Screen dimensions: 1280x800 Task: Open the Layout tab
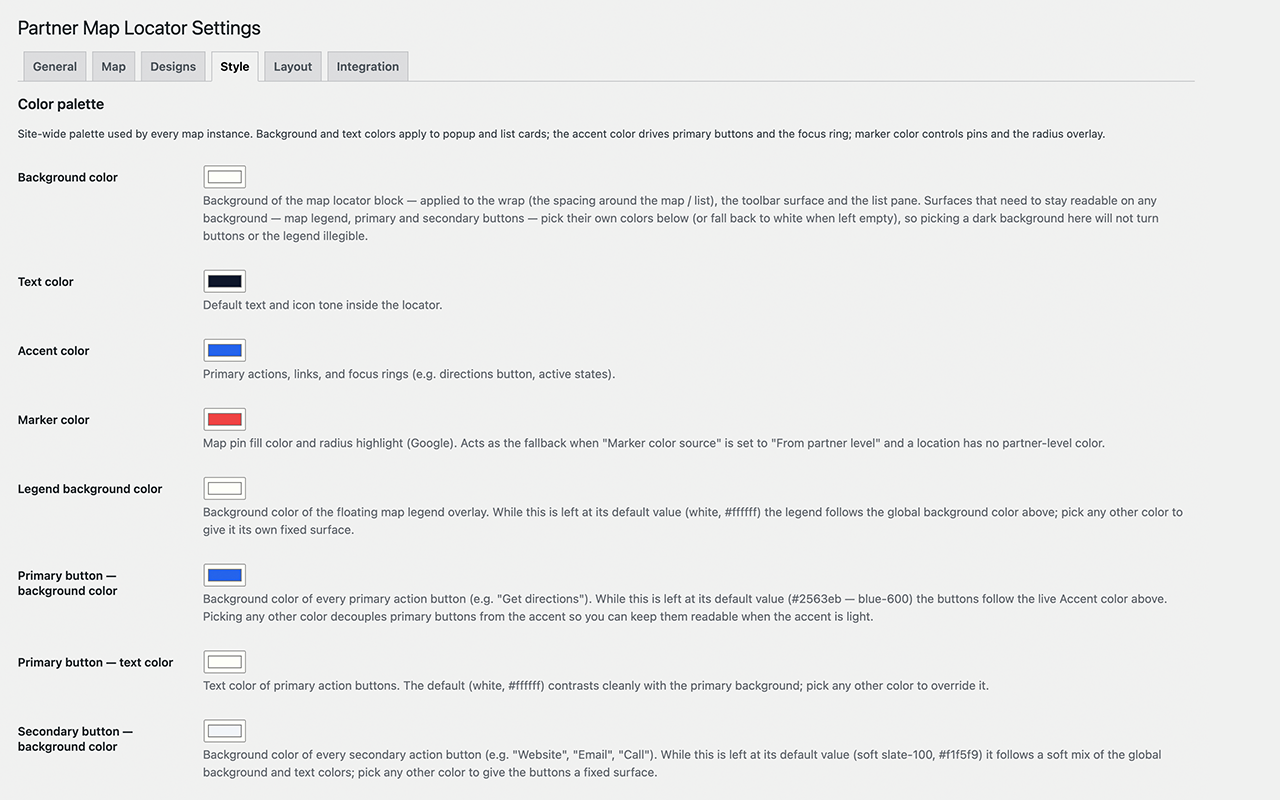(x=293, y=67)
